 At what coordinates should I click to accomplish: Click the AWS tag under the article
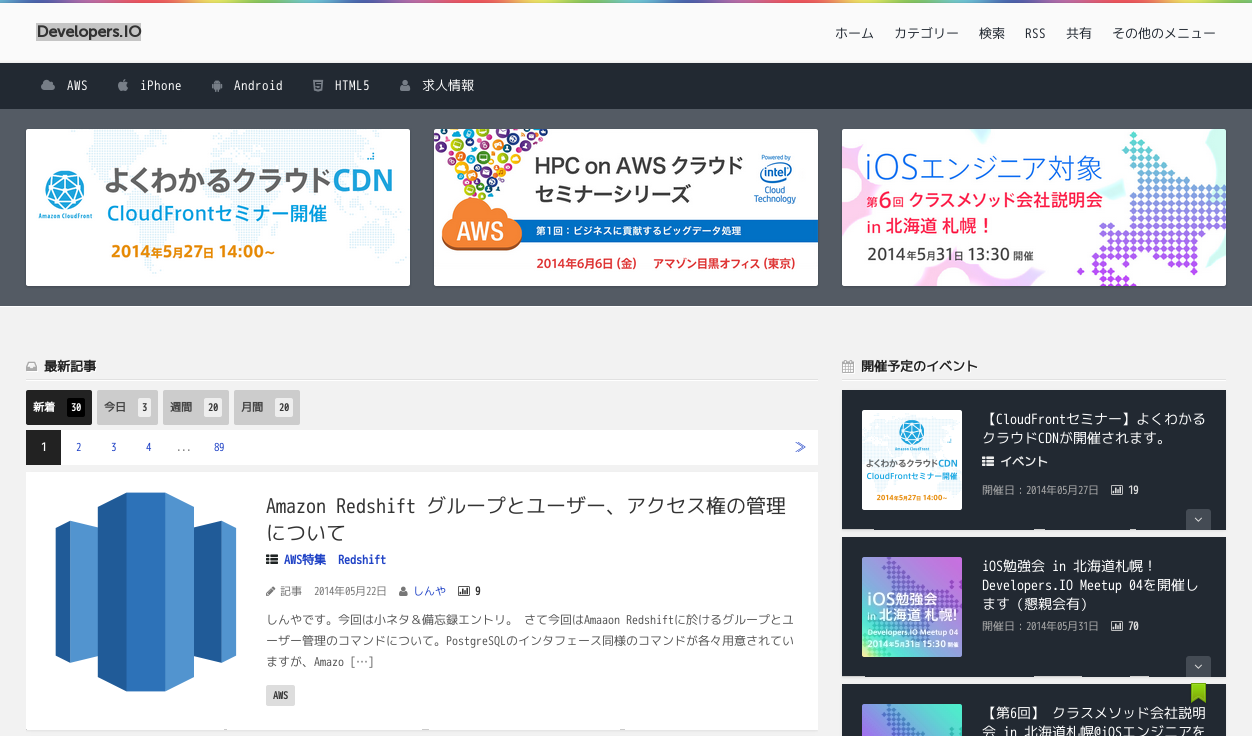[280, 695]
